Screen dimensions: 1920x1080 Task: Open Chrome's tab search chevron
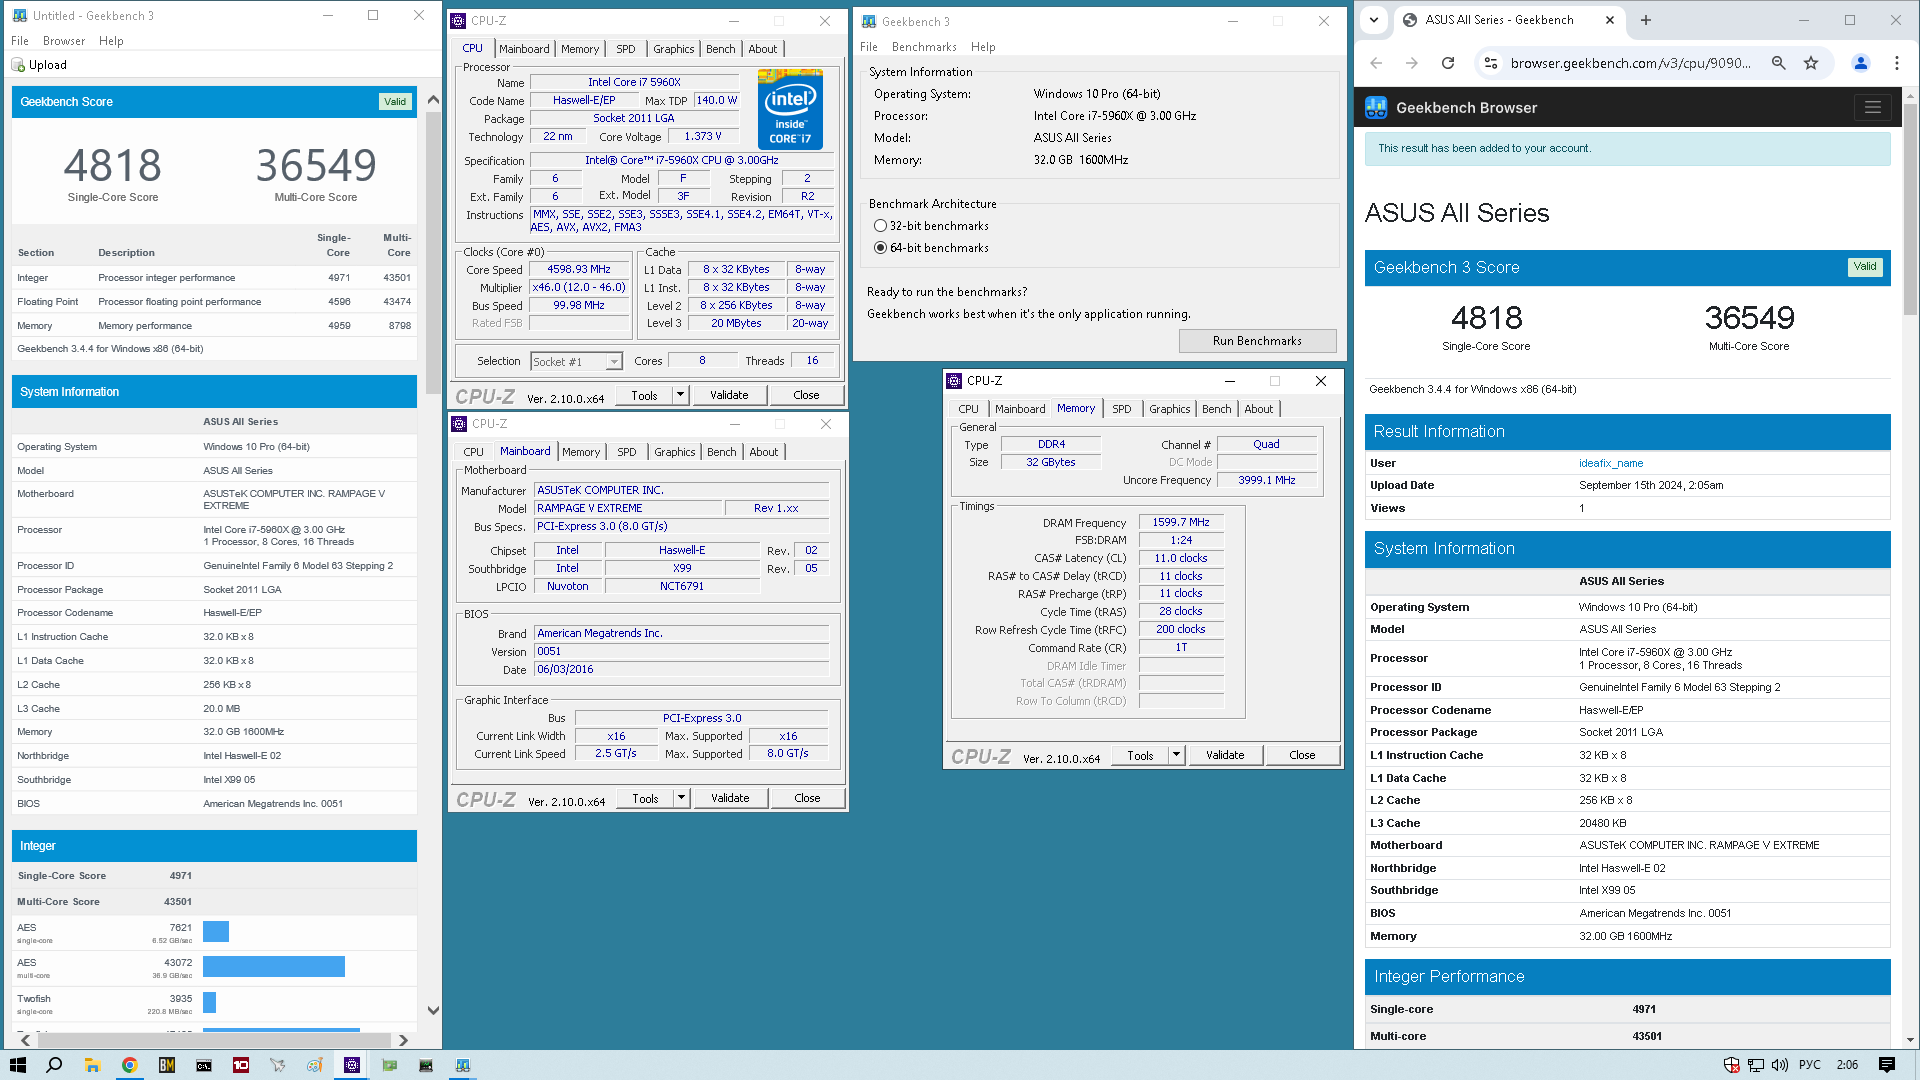click(x=1374, y=20)
